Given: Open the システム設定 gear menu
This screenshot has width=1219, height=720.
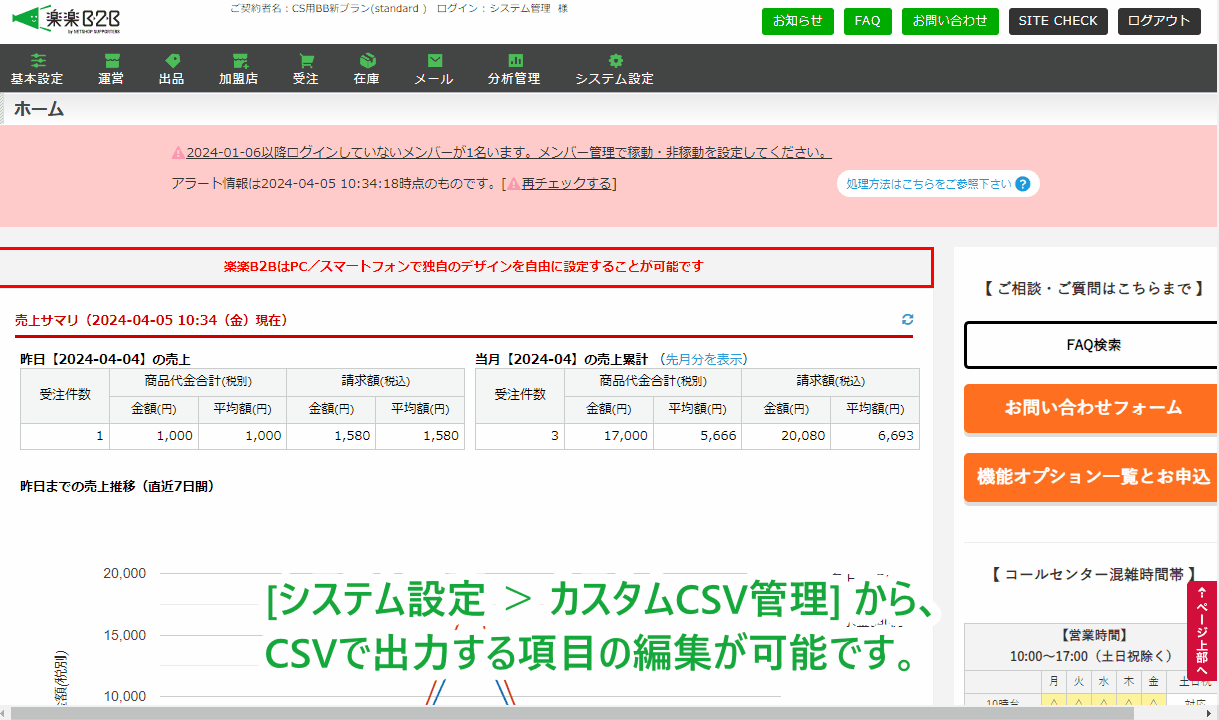Looking at the screenshot, I should 614,61.
